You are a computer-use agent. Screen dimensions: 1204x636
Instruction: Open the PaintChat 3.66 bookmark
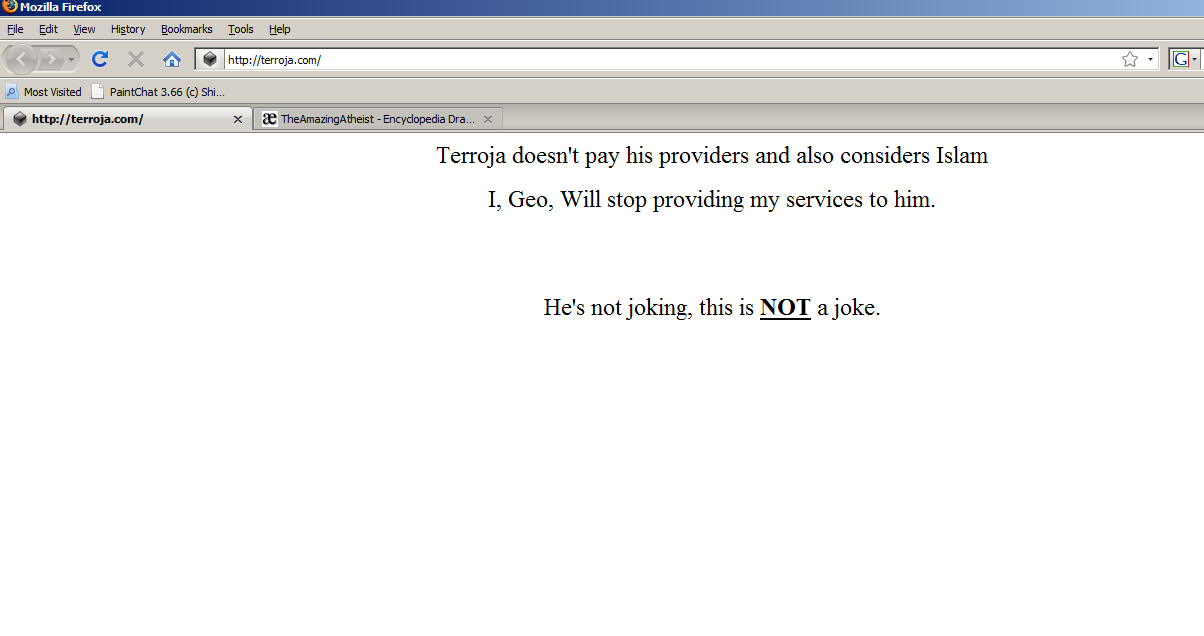(158, 91)
